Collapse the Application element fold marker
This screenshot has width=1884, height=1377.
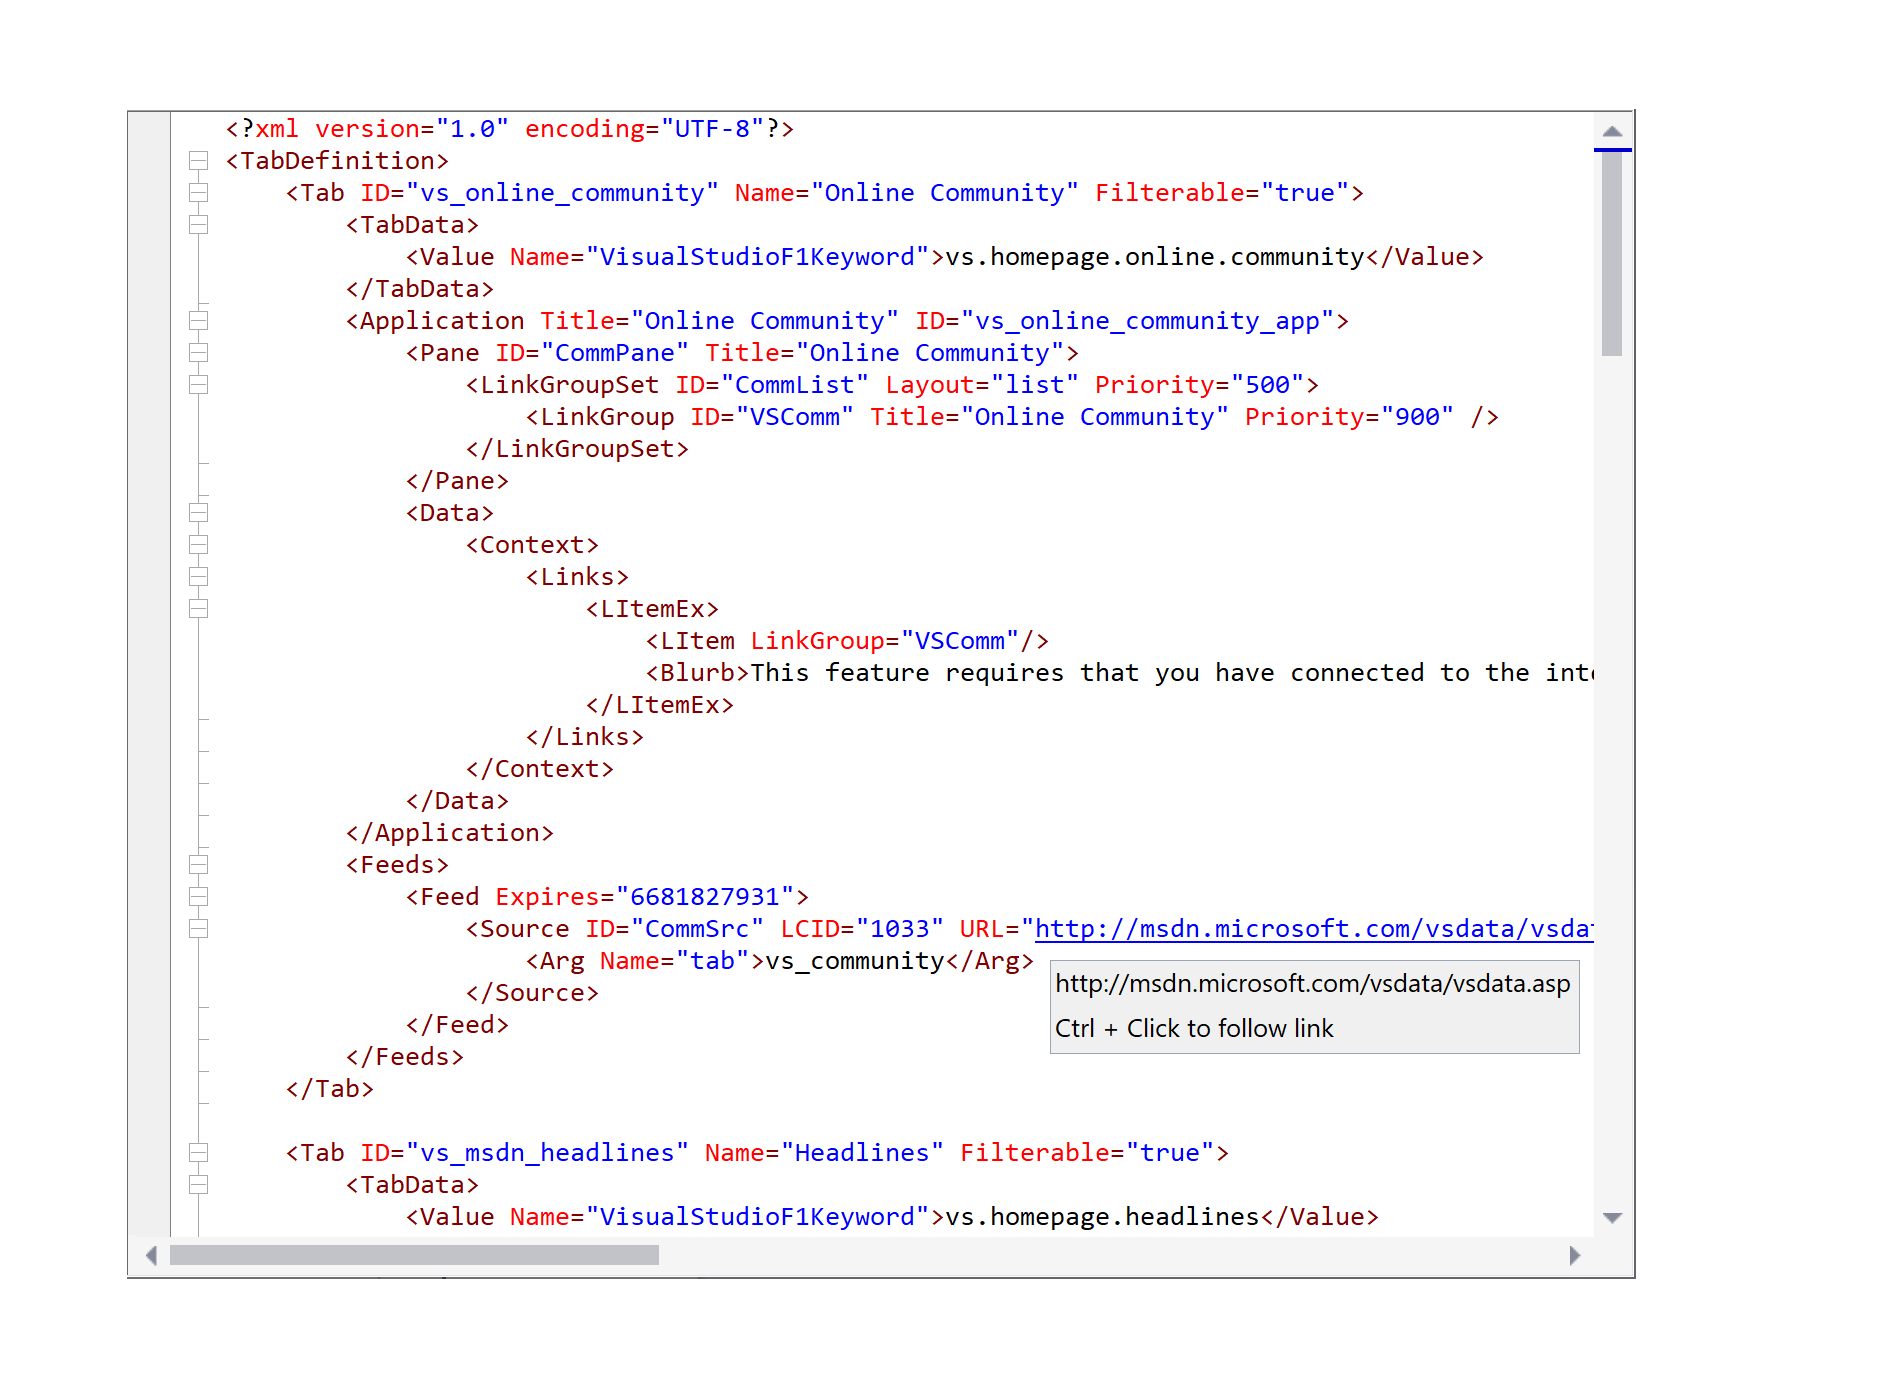click(x=199, y=321)
